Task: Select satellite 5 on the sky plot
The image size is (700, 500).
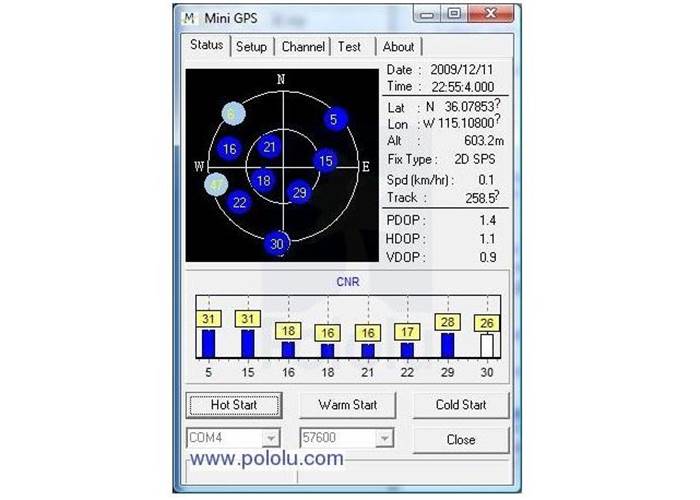Action: pyautogui.click(x=335, y=120)
